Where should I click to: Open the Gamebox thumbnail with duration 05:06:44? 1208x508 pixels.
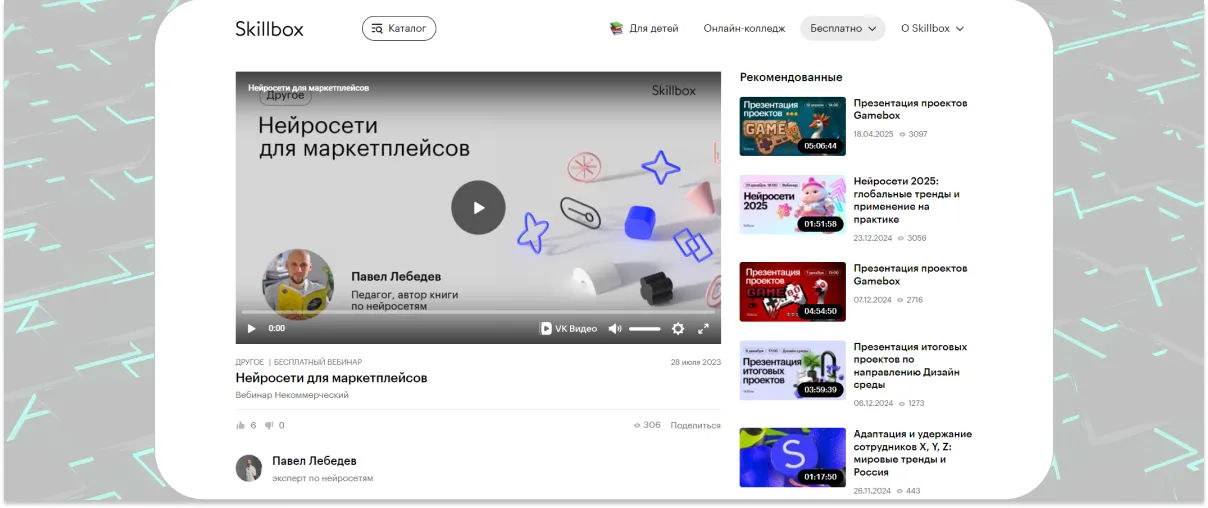coord(792,126)
